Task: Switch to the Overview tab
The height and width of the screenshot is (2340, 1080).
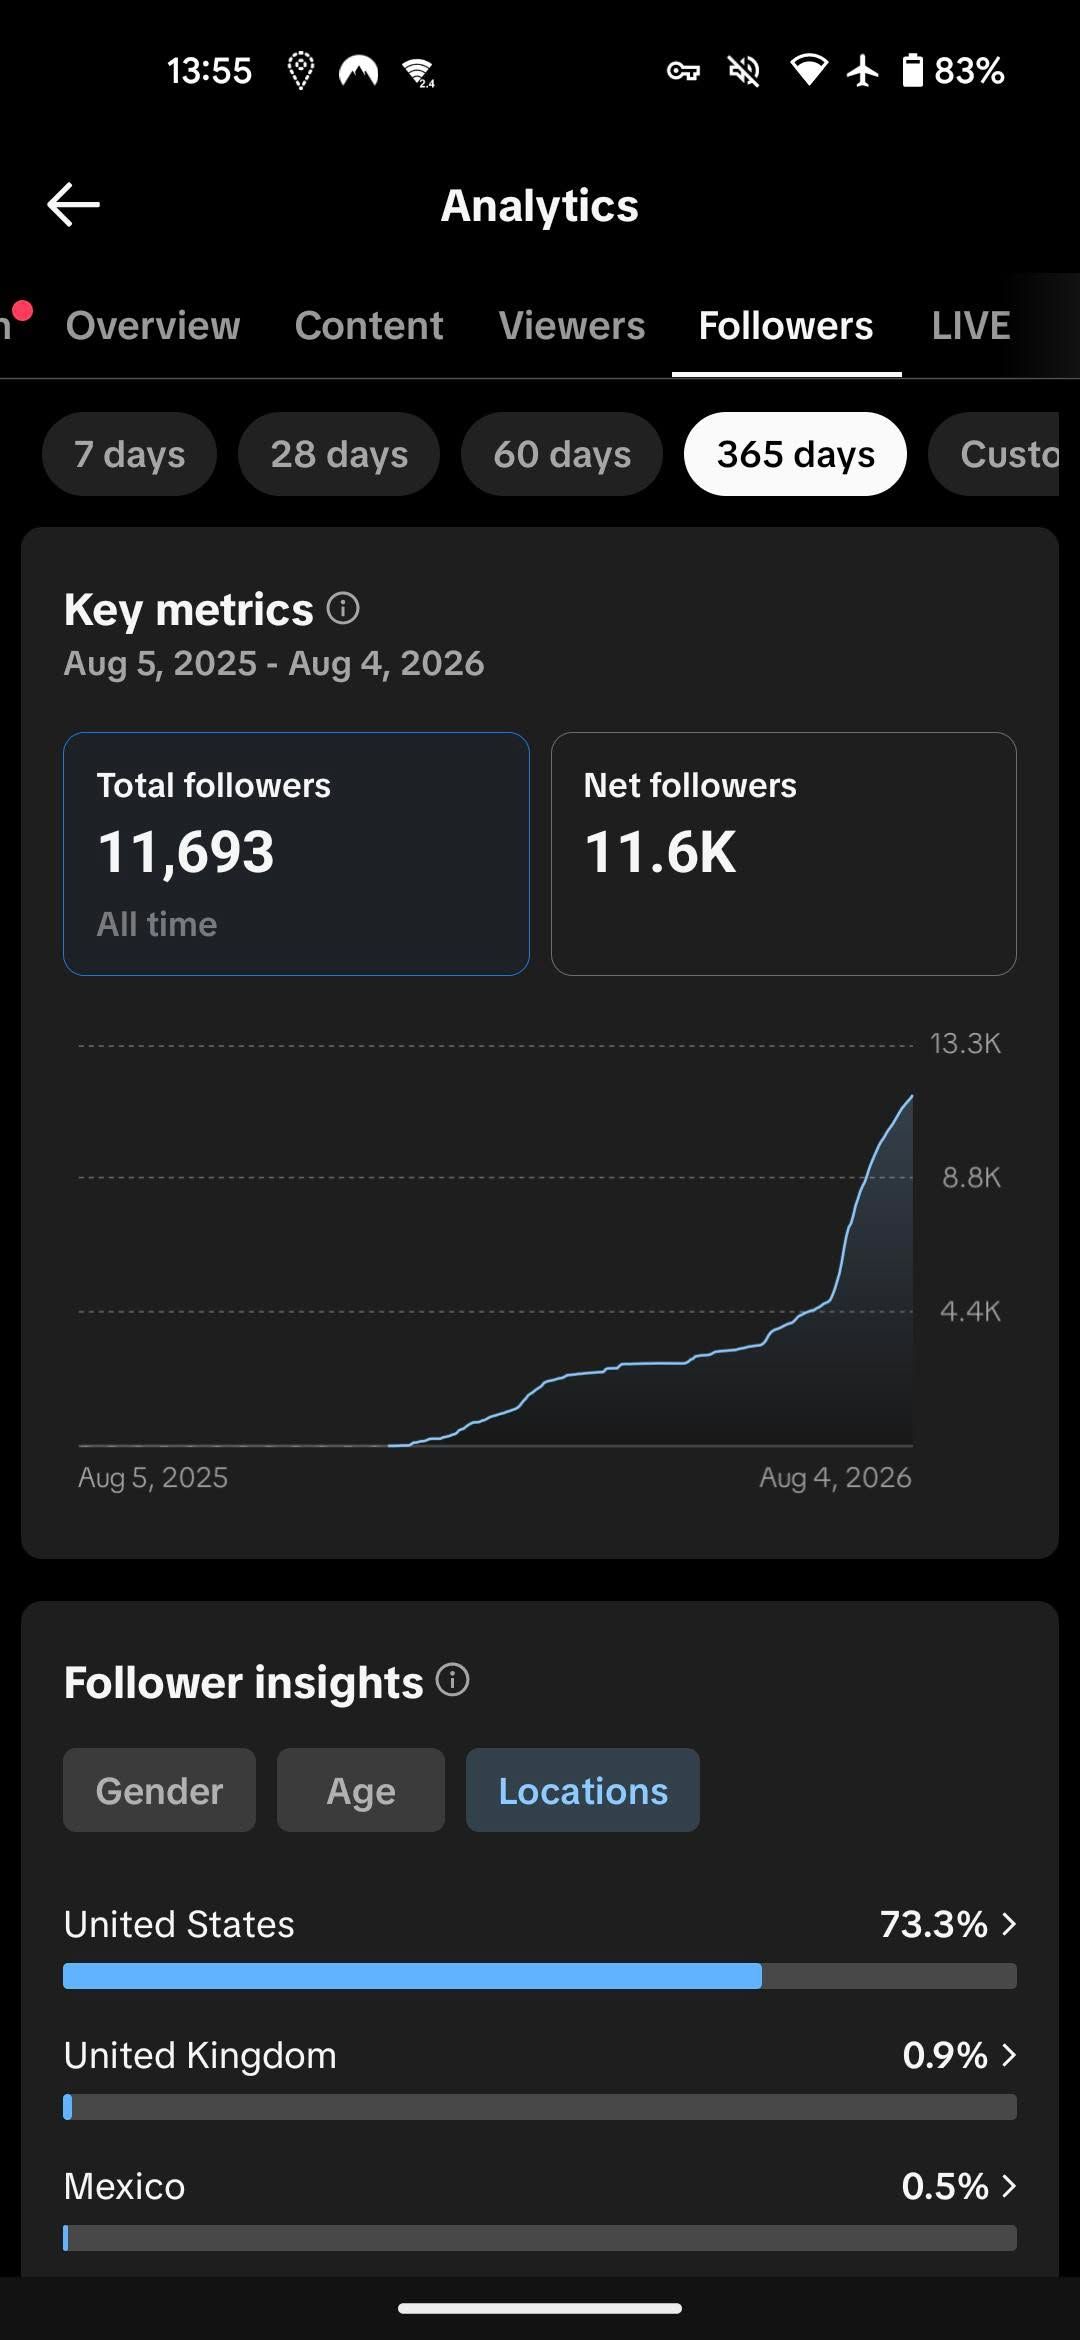Action: click(153, 326)
